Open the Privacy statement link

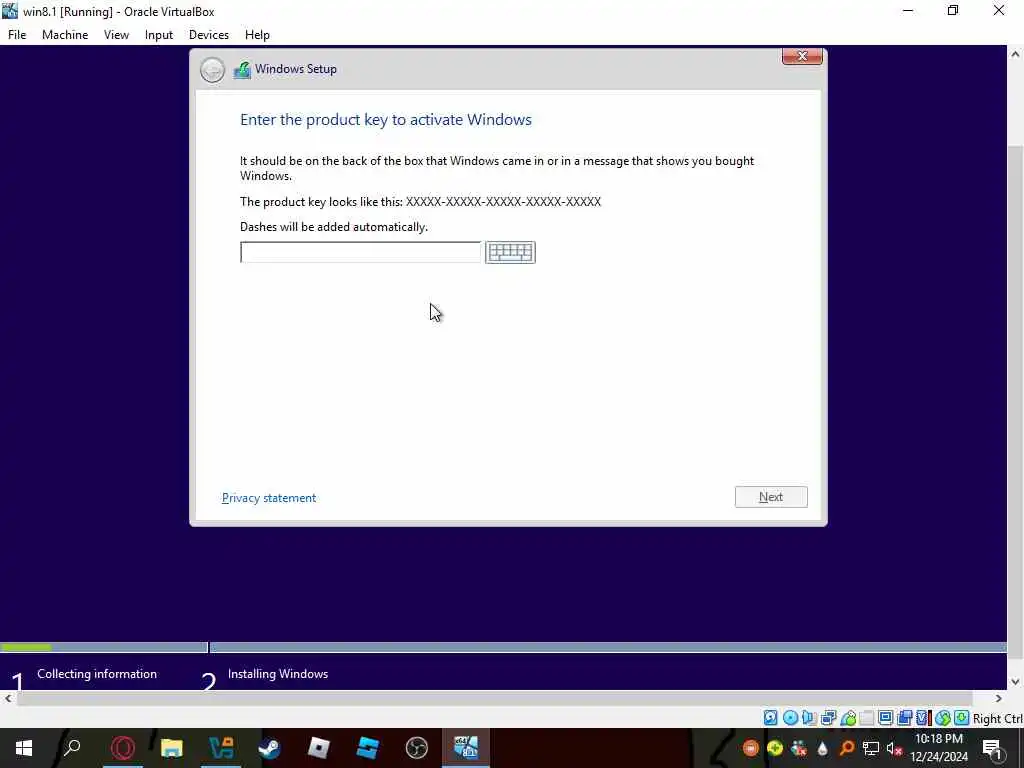[269, 498]
